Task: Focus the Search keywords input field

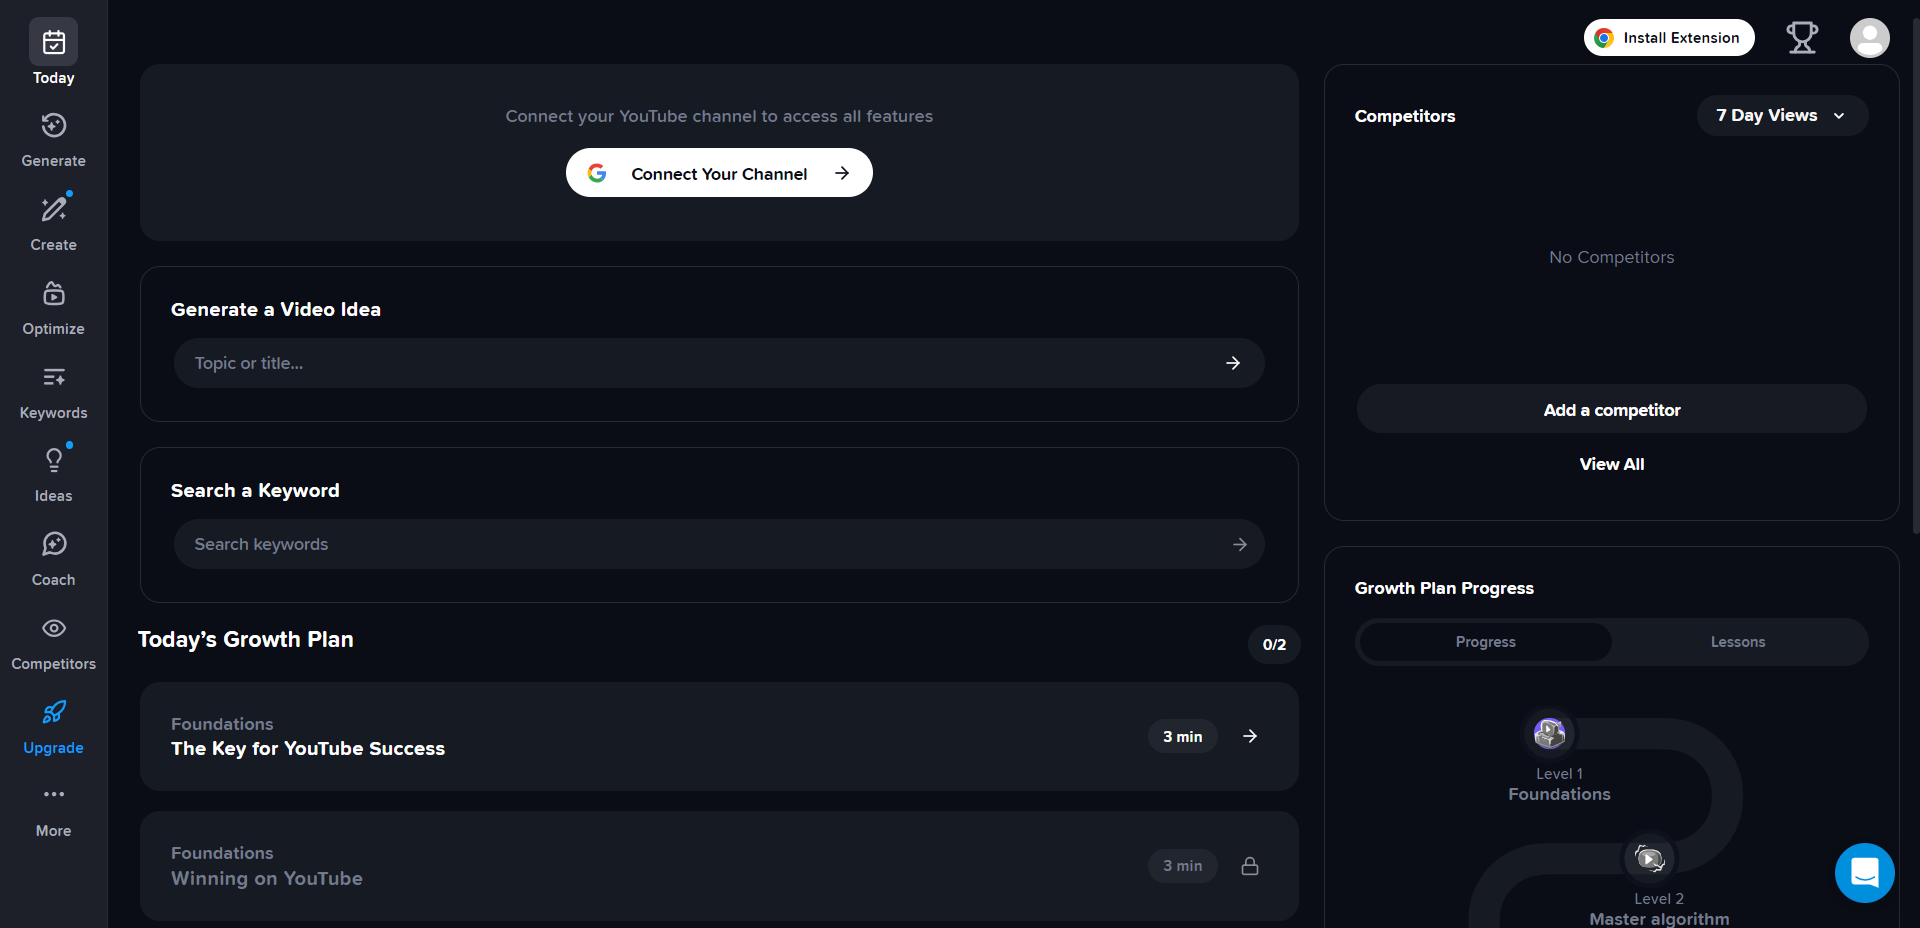Action: [x=719, y=544]
